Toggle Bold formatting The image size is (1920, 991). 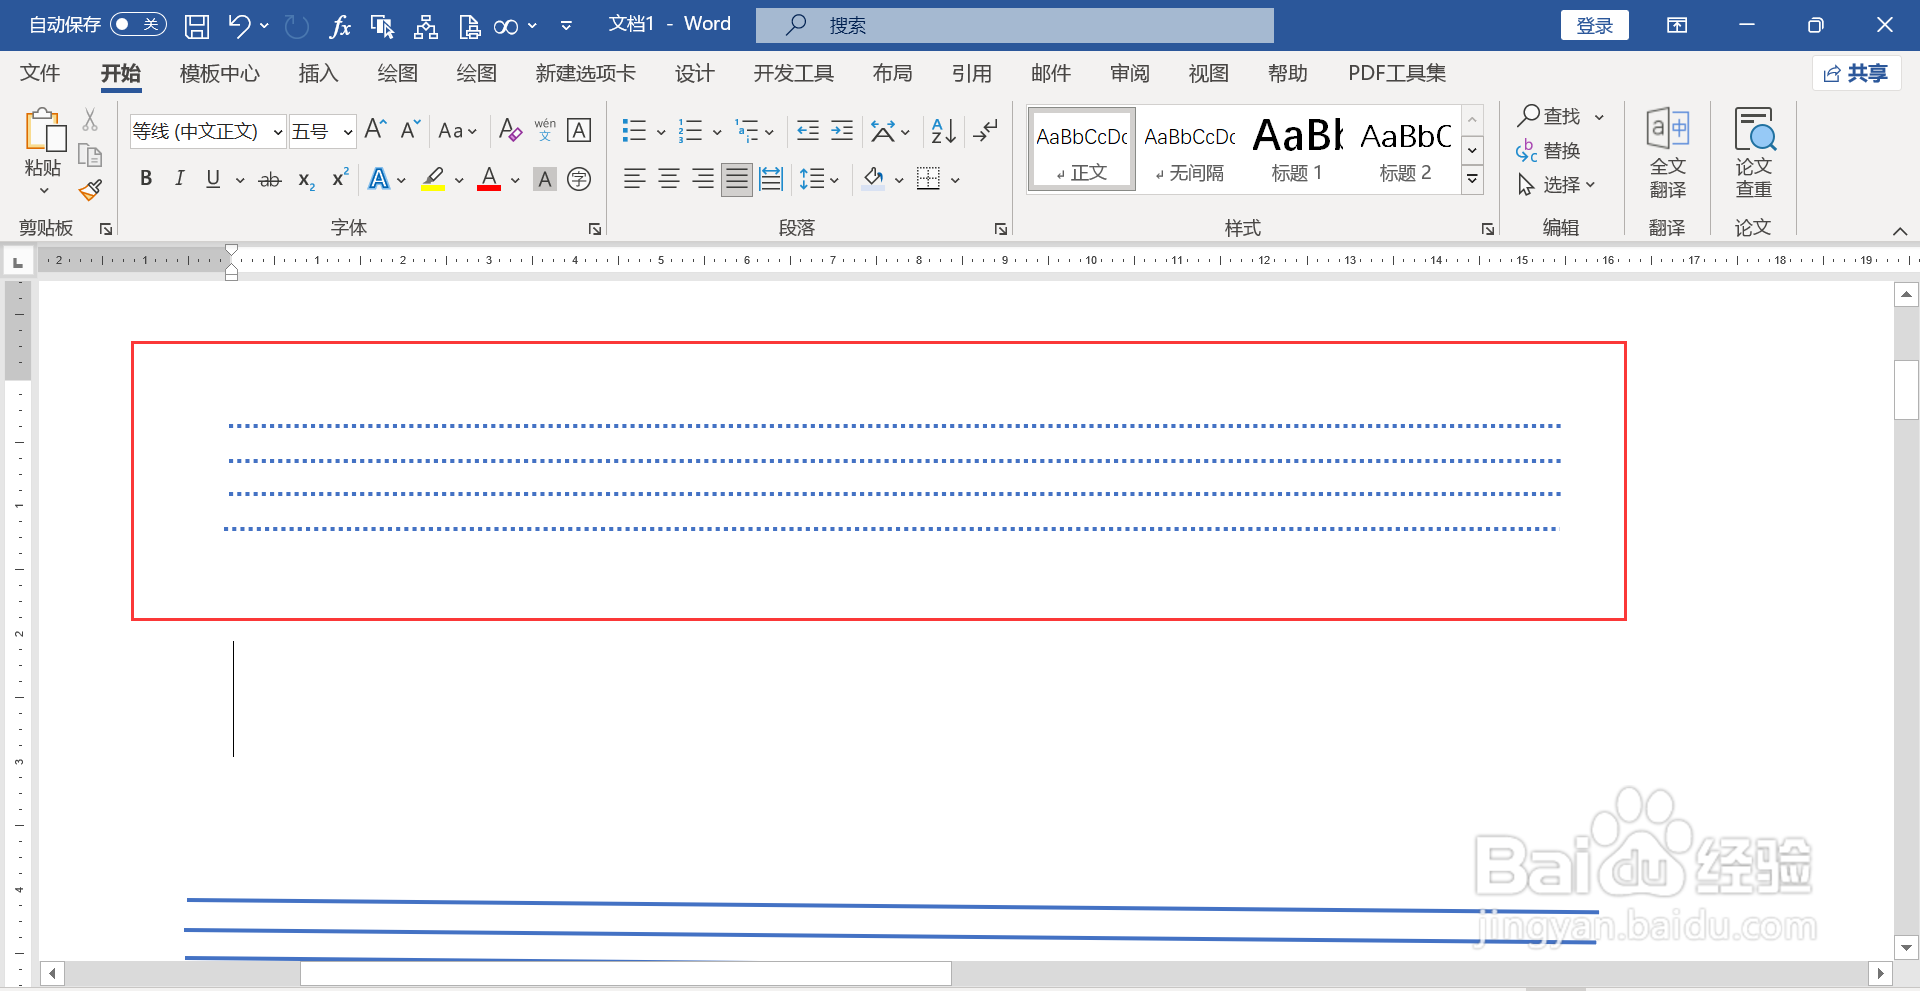(x=146, y=178)
